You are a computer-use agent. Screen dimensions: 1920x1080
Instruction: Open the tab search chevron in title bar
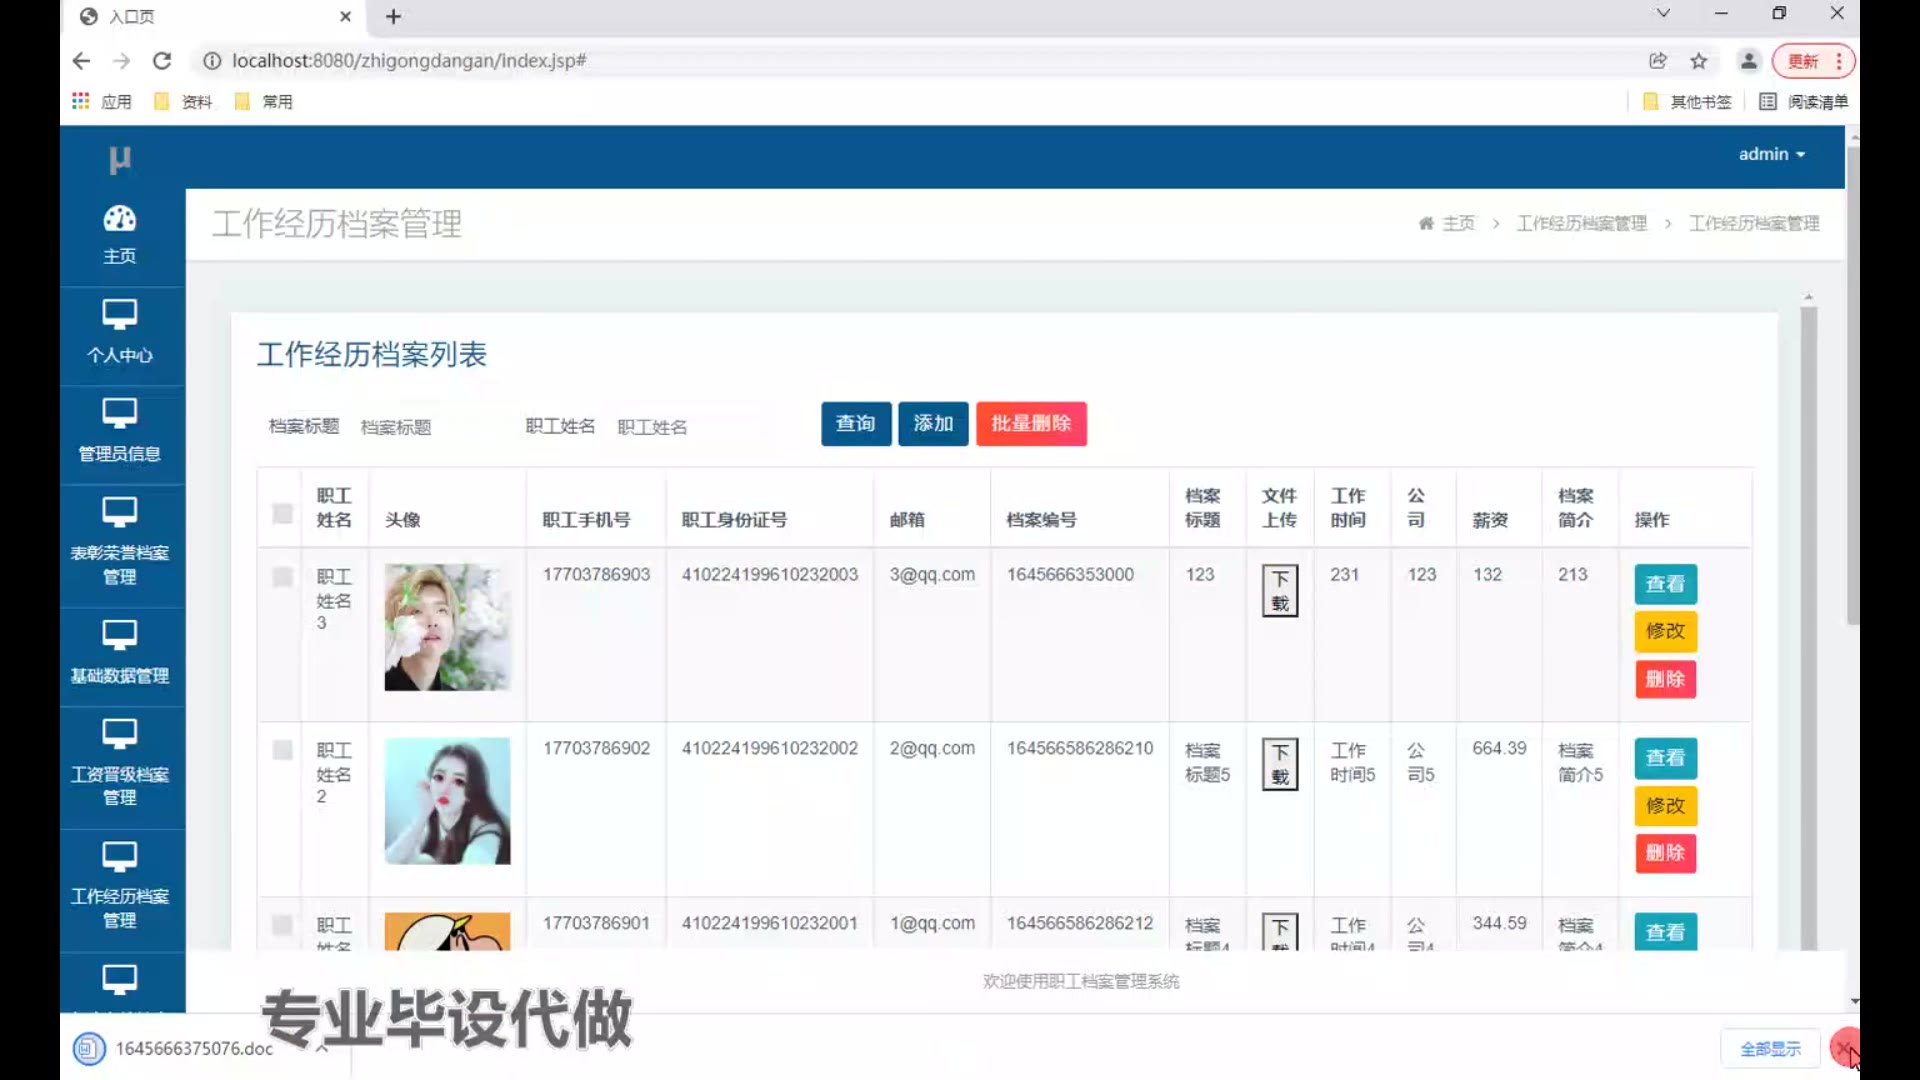pyautogui.click(x=1663, y=13)
